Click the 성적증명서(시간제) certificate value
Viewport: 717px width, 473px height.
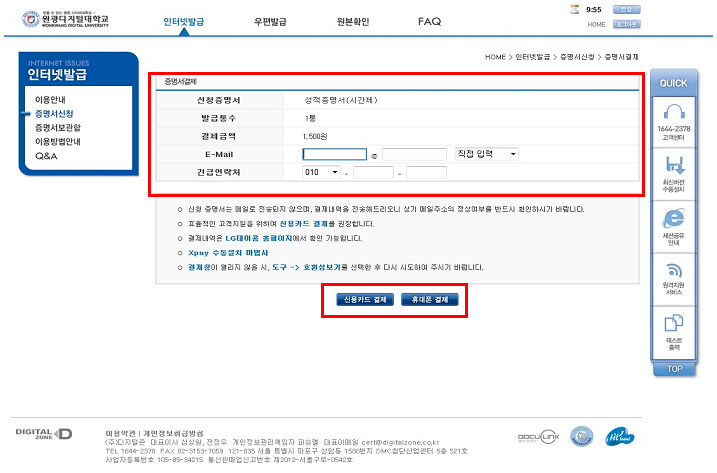coord(341,100)
